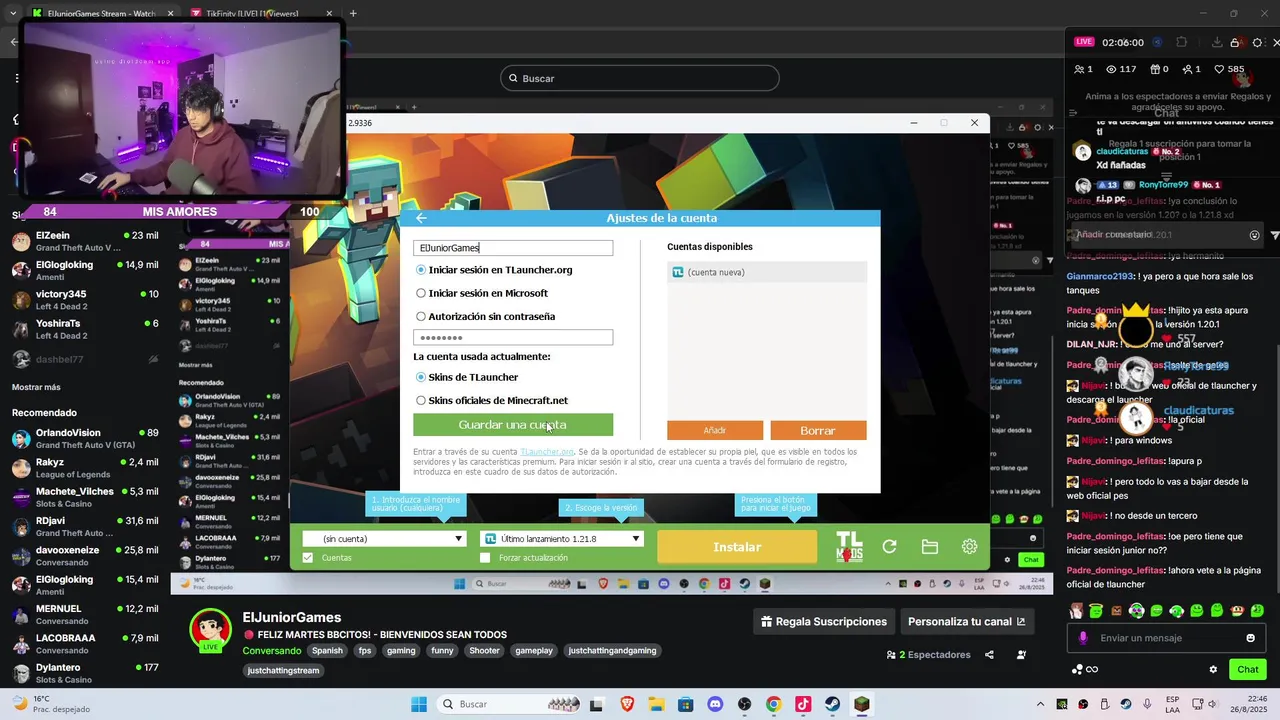The width and height of the screenshot is (1280, 720).
Task: Click the Buscar search box on Kick page
Action: click(640, 78)
